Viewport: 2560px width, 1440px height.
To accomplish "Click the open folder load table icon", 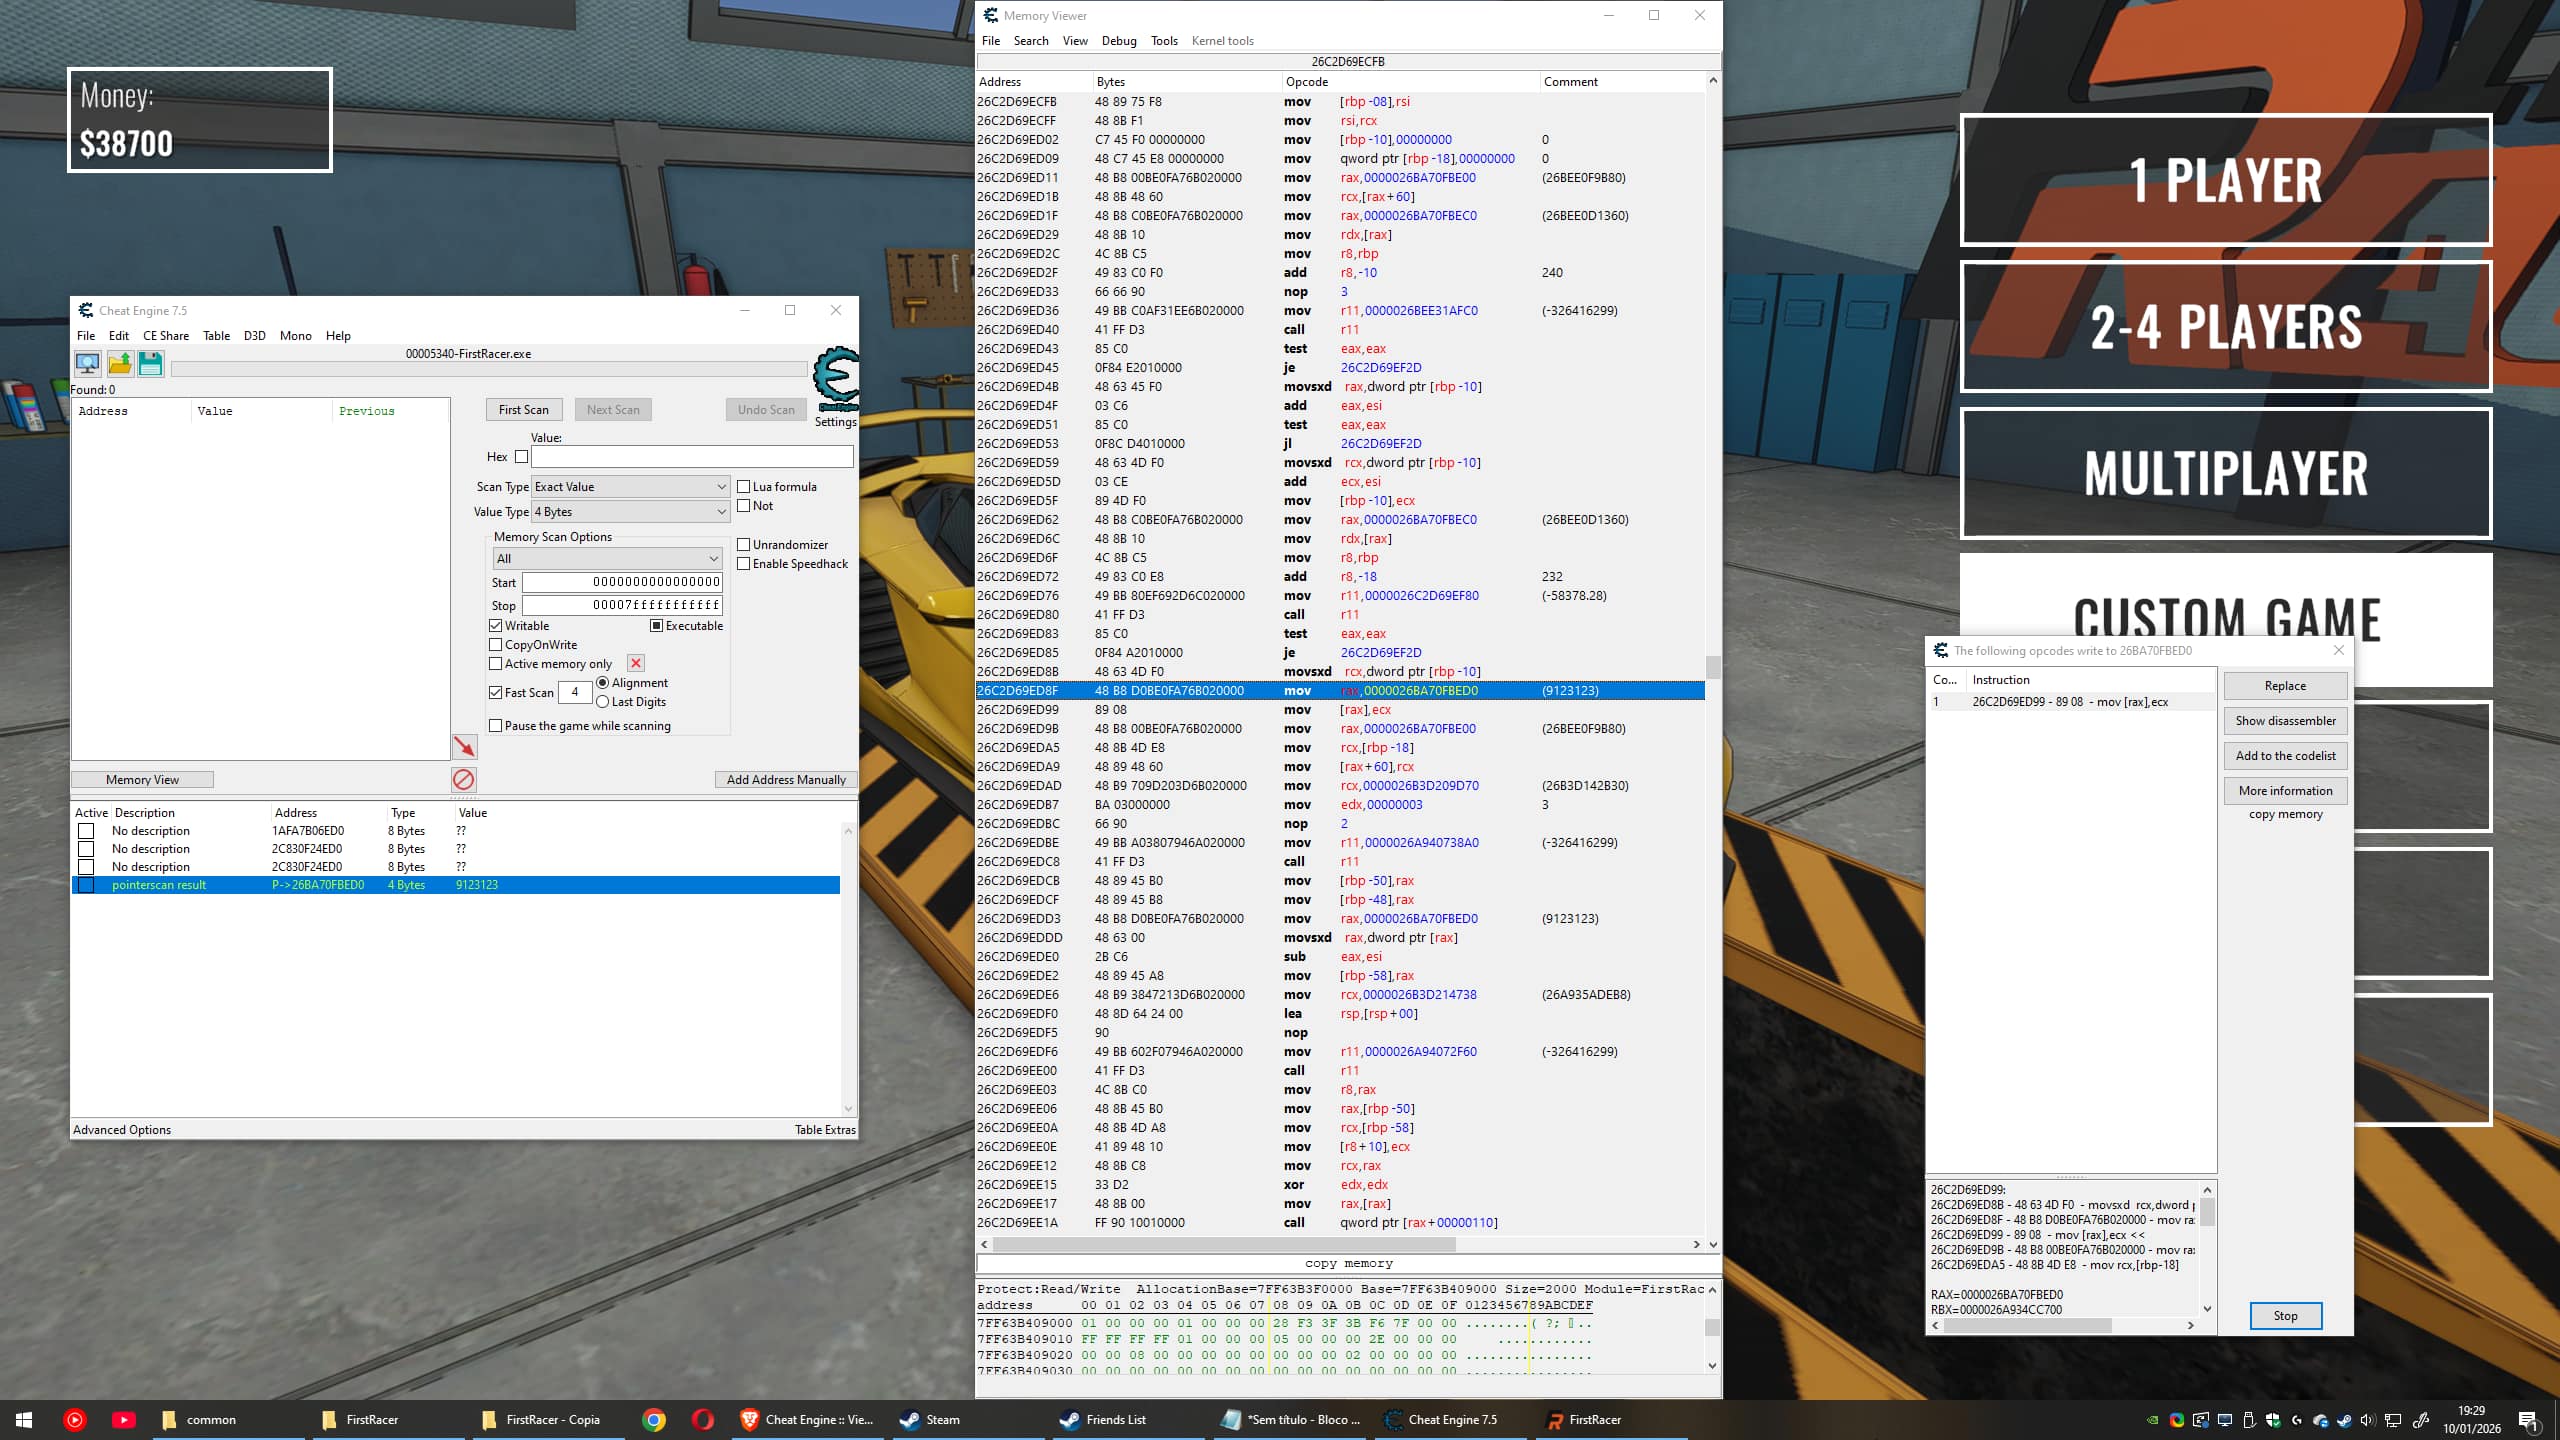I will [x=120, y=363].
